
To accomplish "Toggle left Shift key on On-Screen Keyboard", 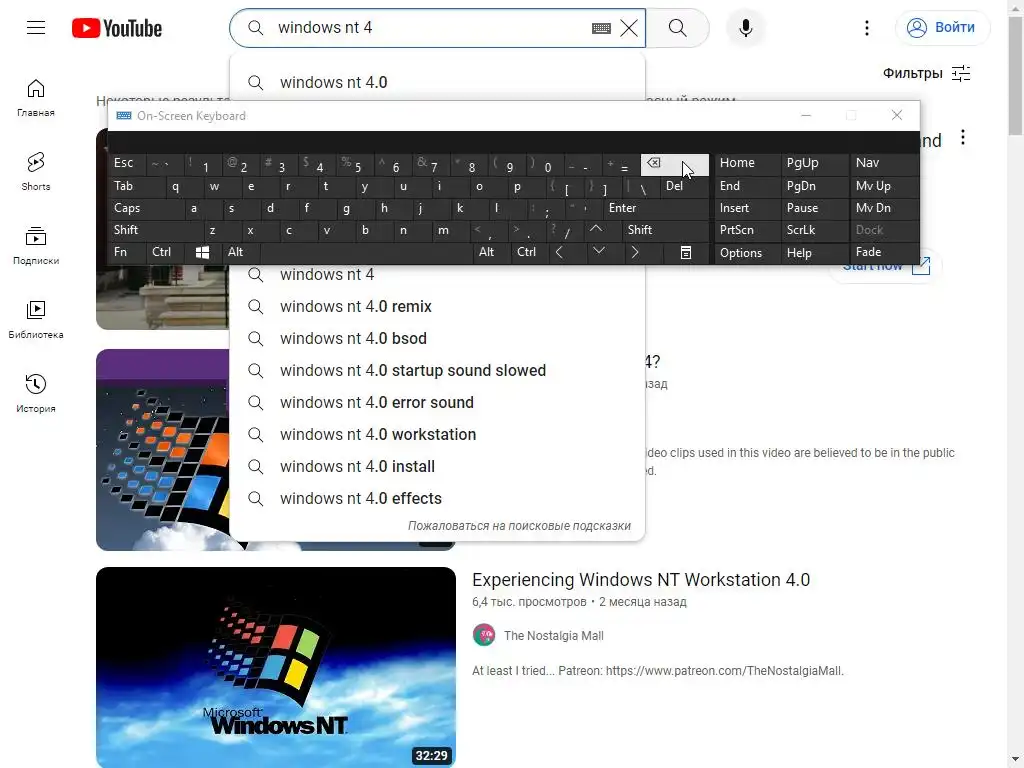I will [156, 231].
